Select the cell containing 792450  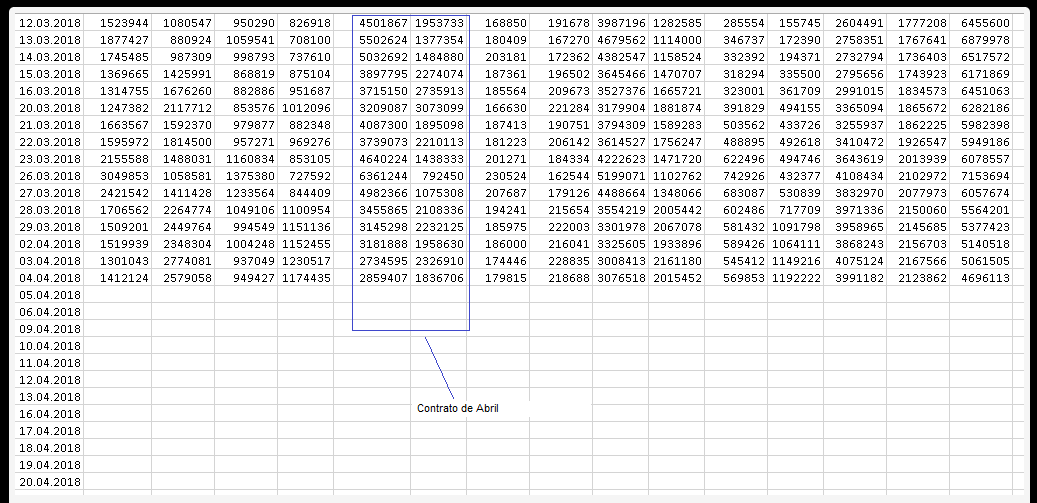(x=443, y=176)
